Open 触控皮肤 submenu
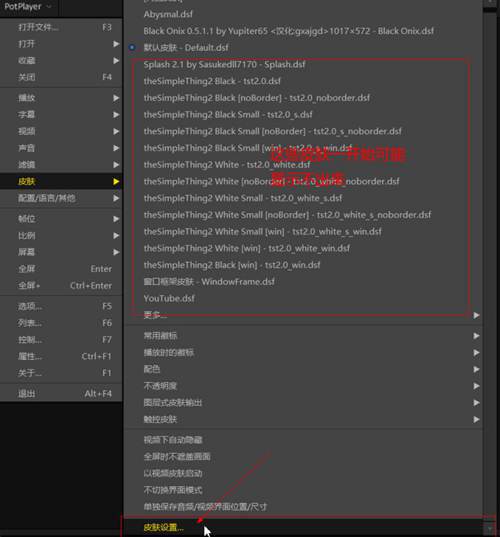The image size is (500, 537). 303,419
